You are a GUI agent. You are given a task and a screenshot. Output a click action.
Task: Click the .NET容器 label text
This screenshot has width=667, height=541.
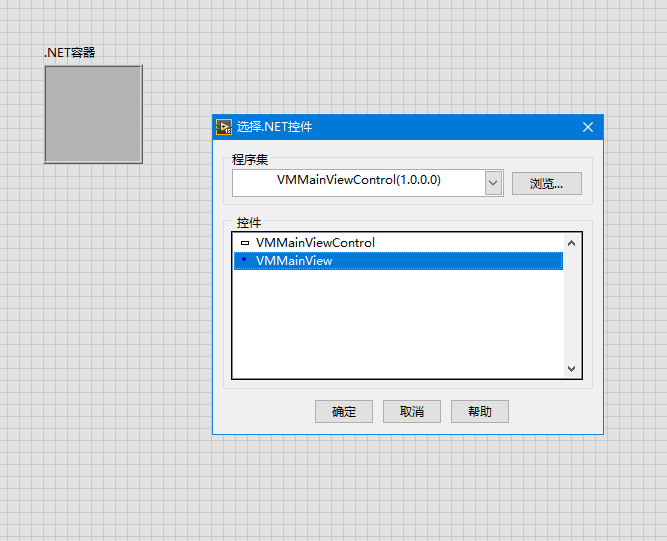click(70, 53)
